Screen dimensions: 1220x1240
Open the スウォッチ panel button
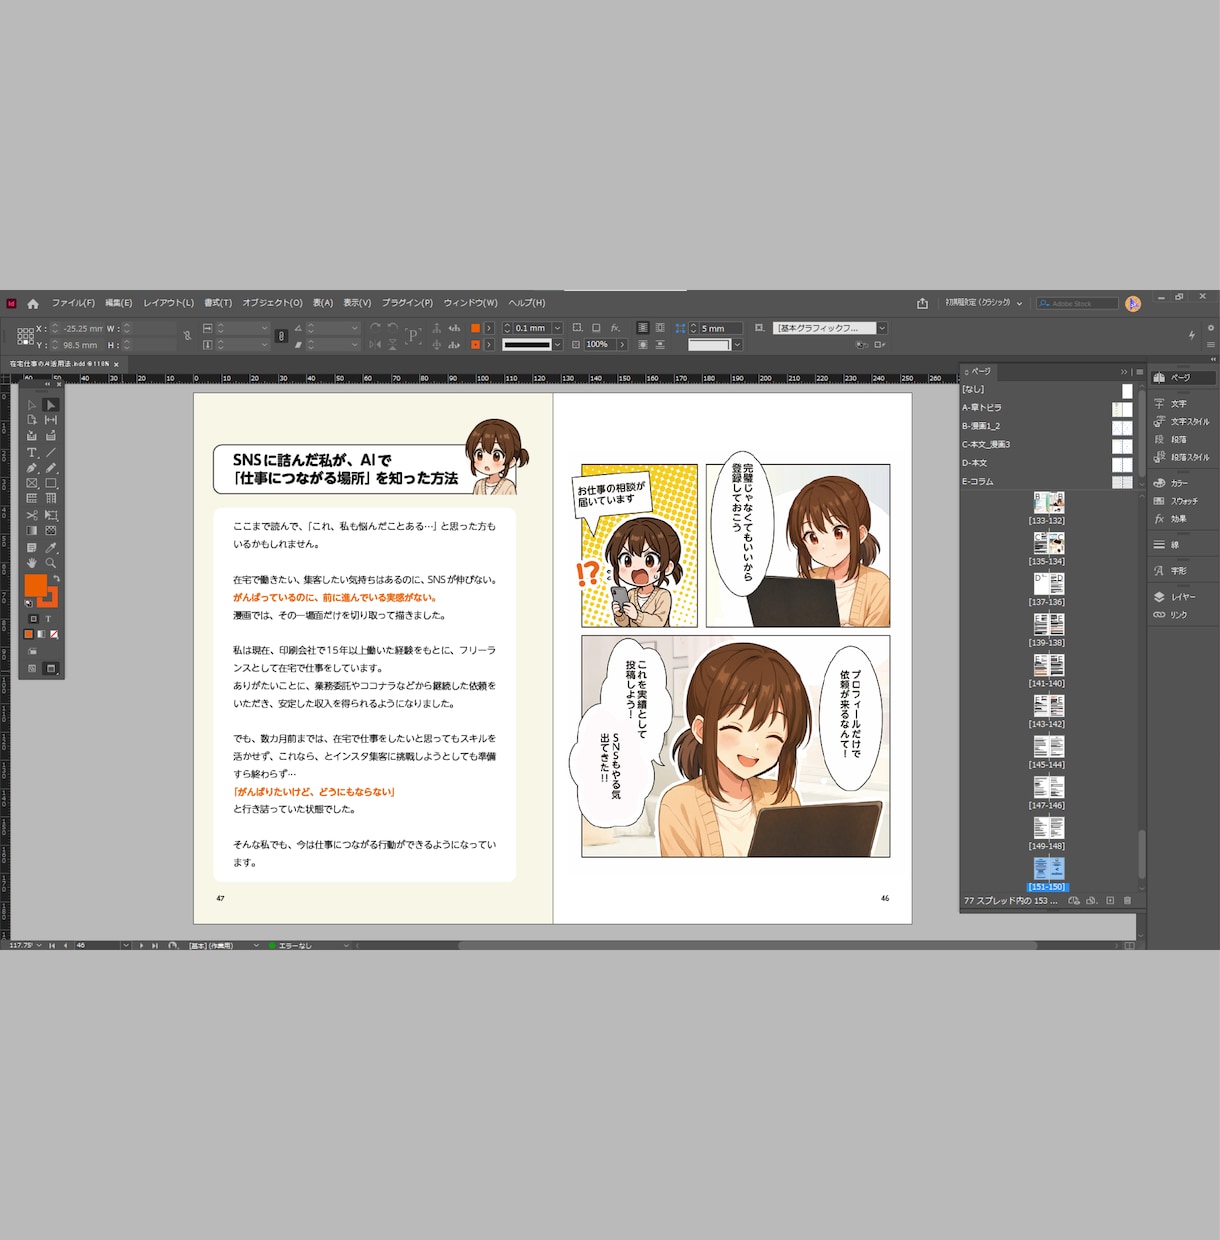pos(1176,501)
